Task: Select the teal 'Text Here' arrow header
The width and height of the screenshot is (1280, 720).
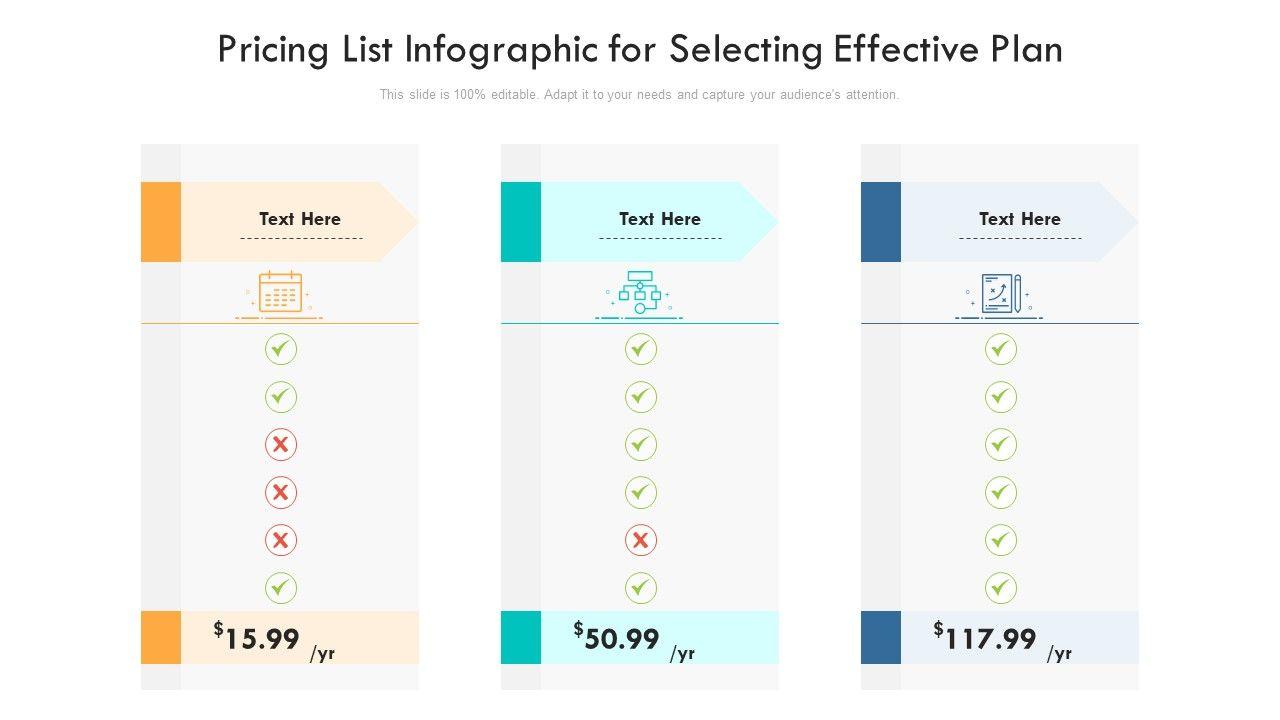Action: [659, 220]
